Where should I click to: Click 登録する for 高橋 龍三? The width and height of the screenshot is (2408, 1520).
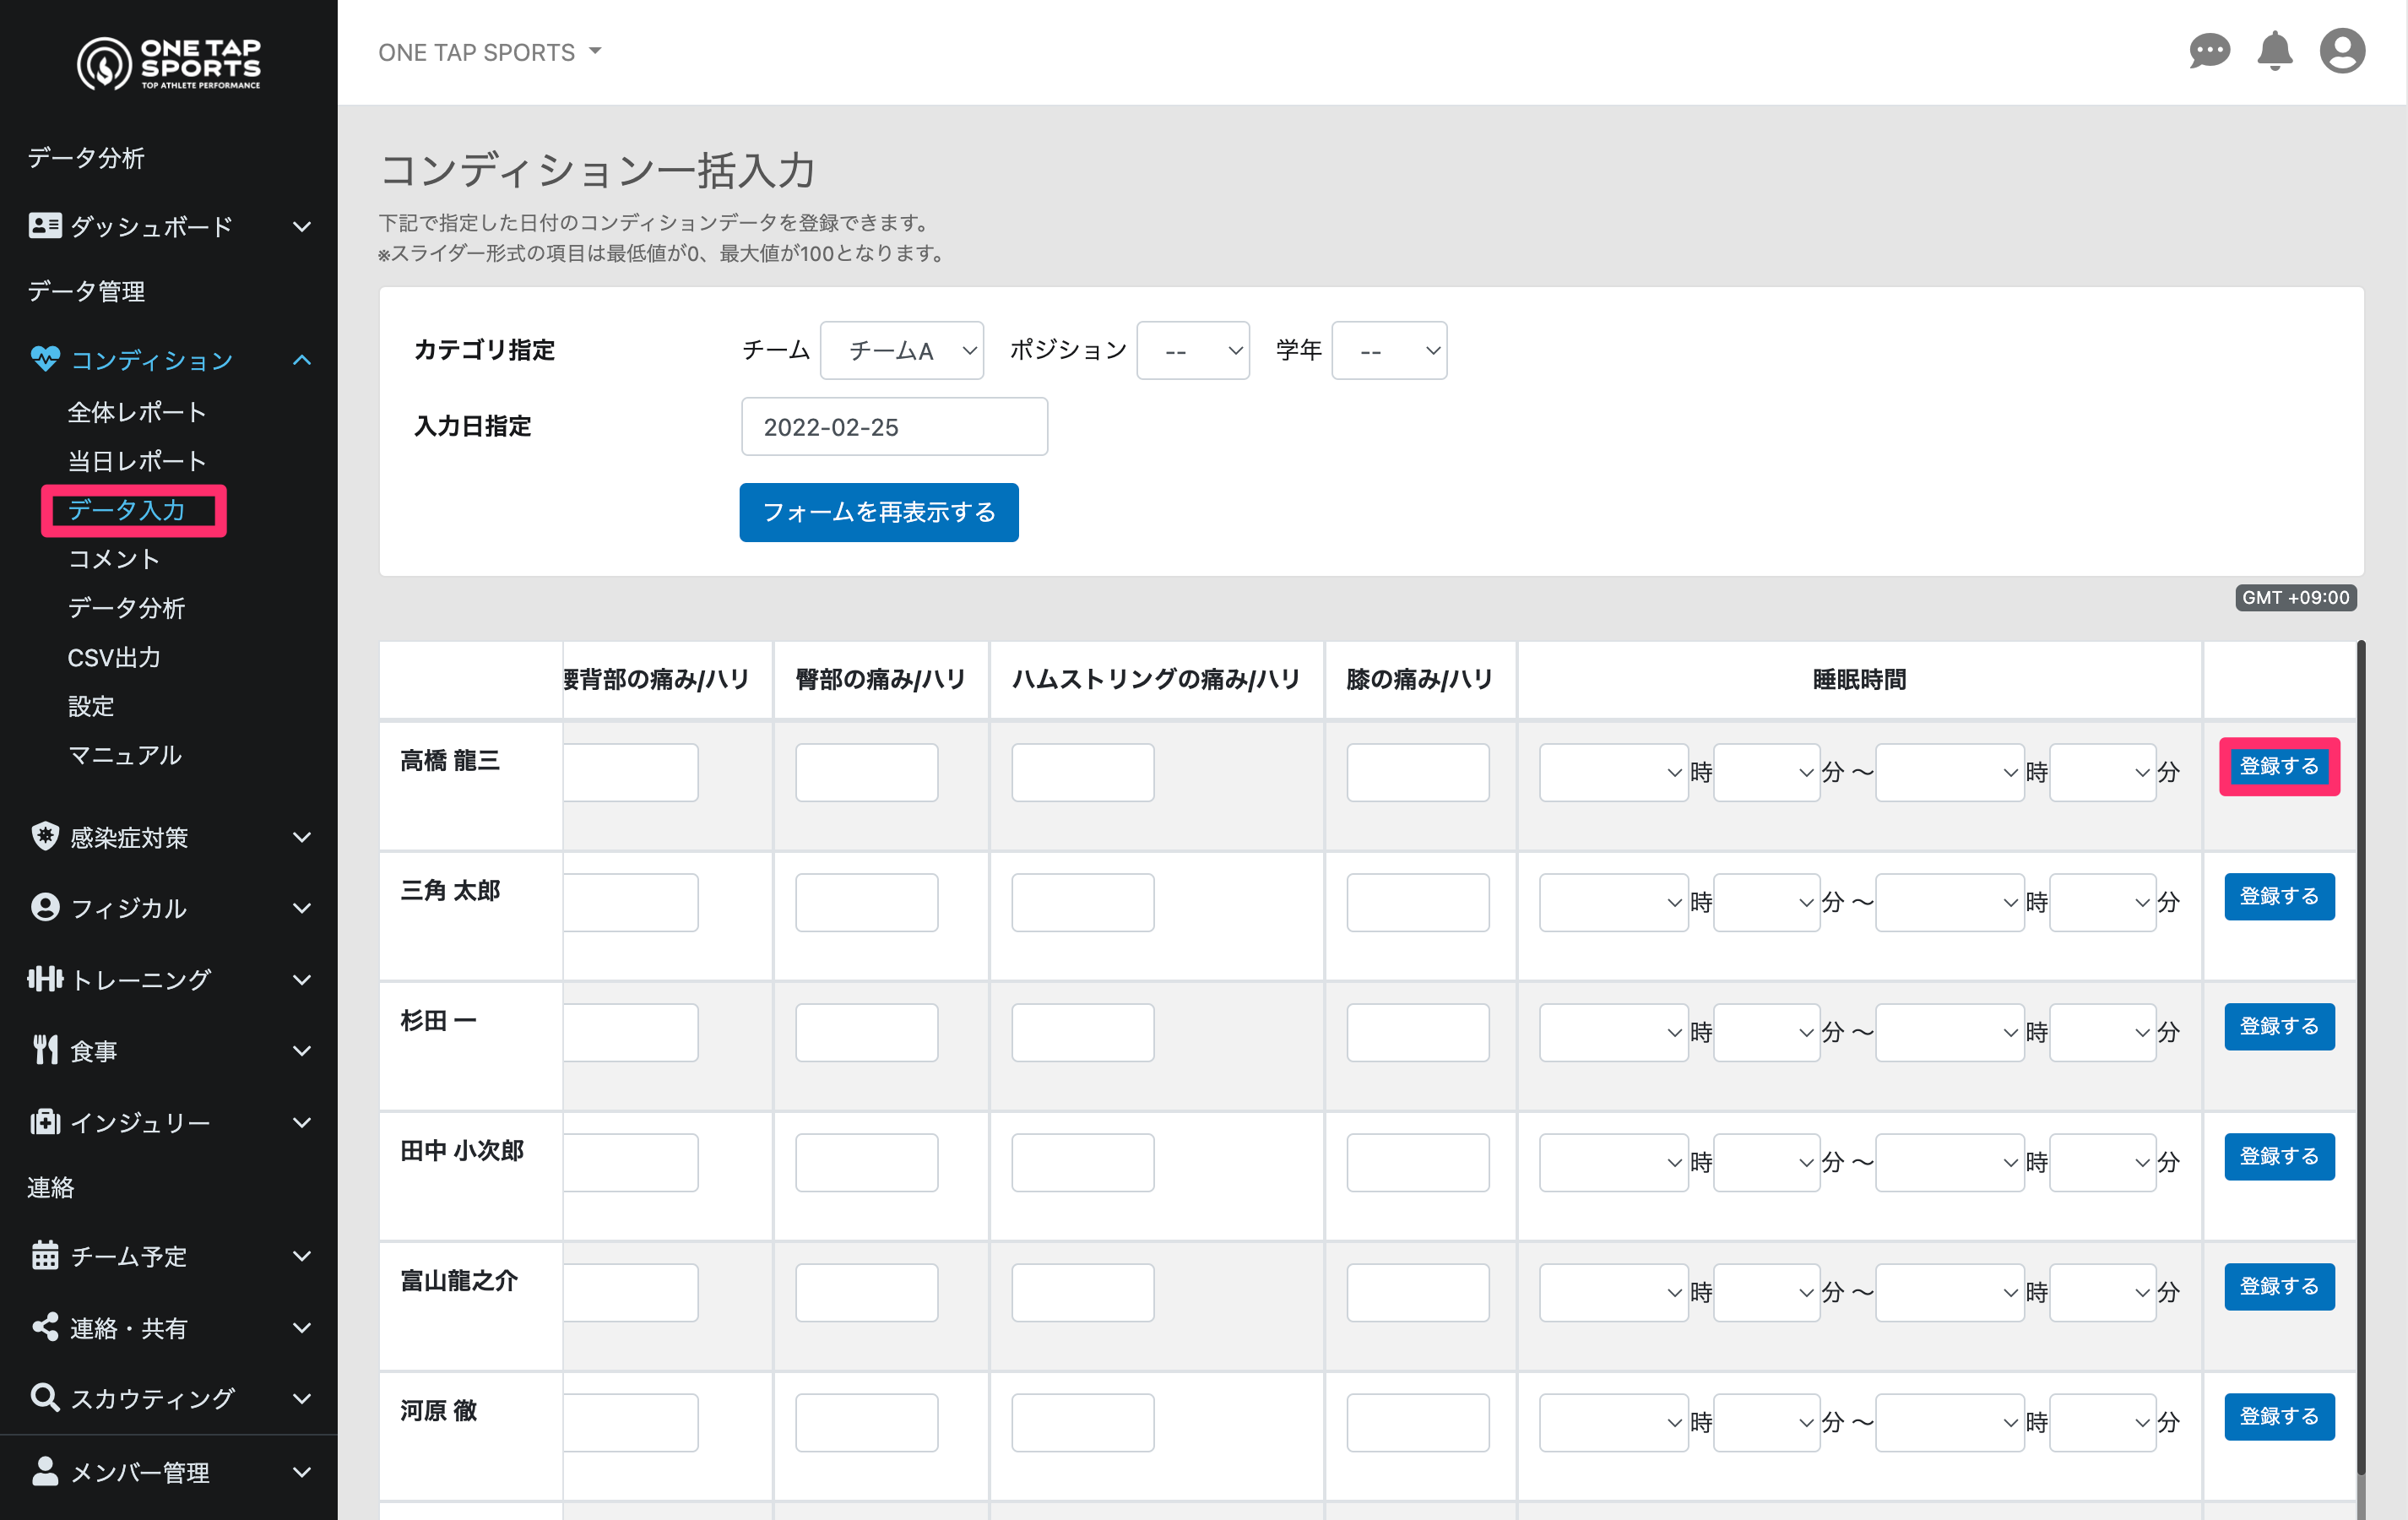(2279, 766)
